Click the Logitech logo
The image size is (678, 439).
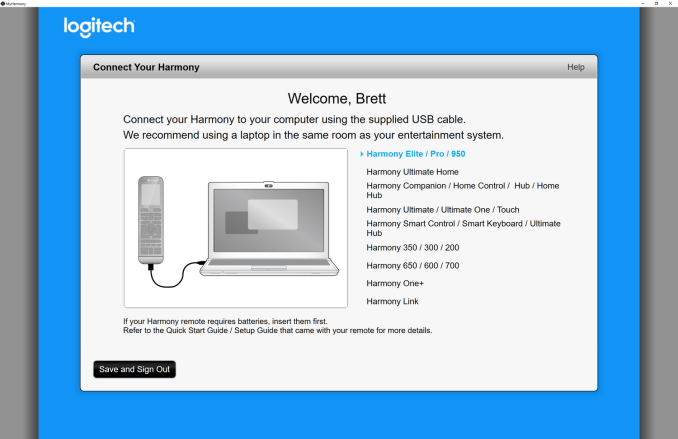99,27
